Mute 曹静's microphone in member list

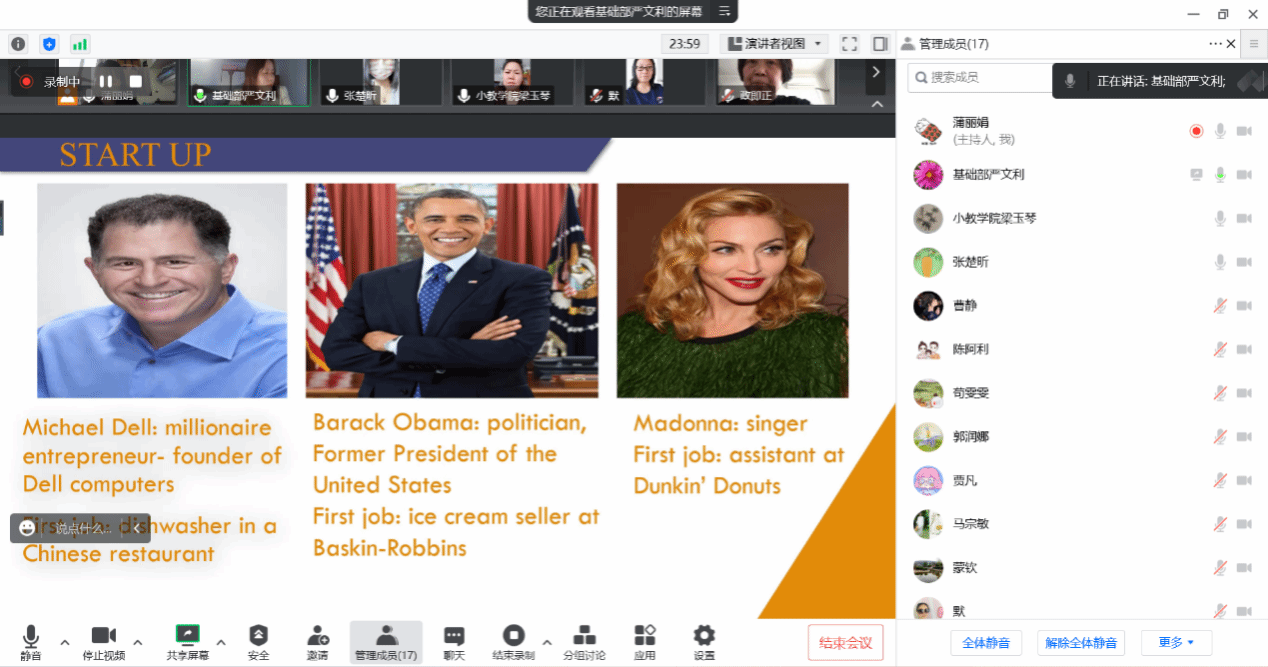1219,306
